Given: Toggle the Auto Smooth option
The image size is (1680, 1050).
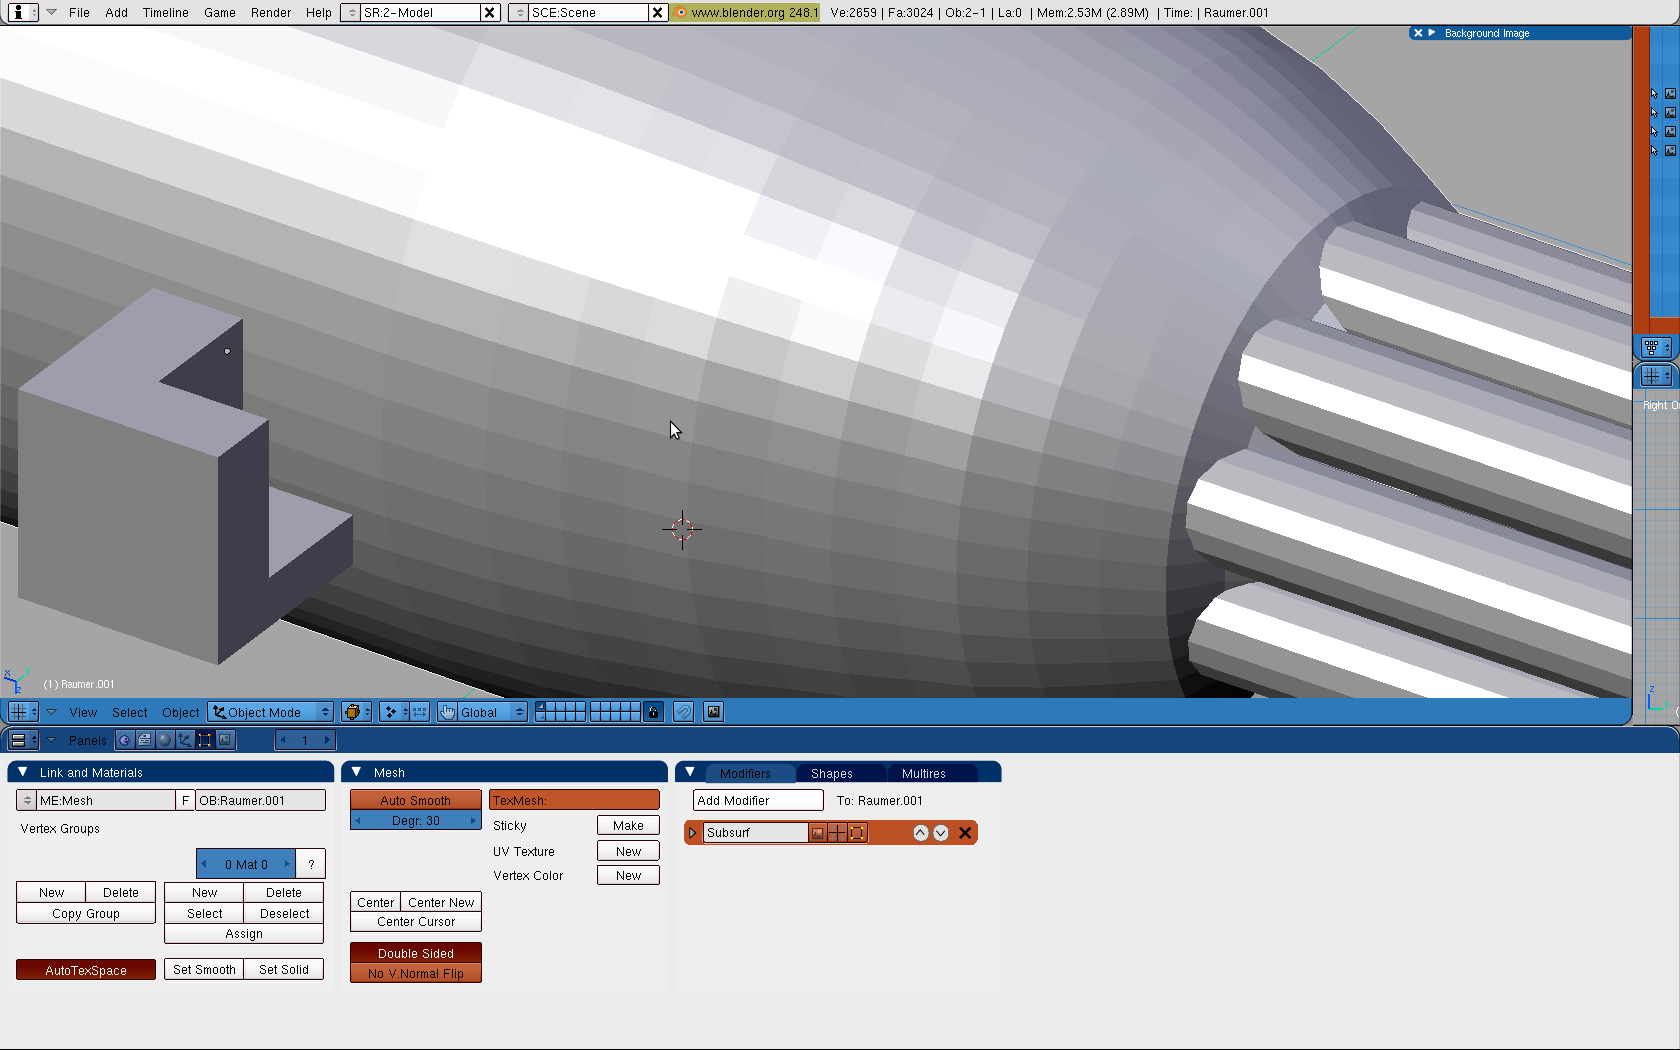Looking at the screenshot, I should 415,800.
